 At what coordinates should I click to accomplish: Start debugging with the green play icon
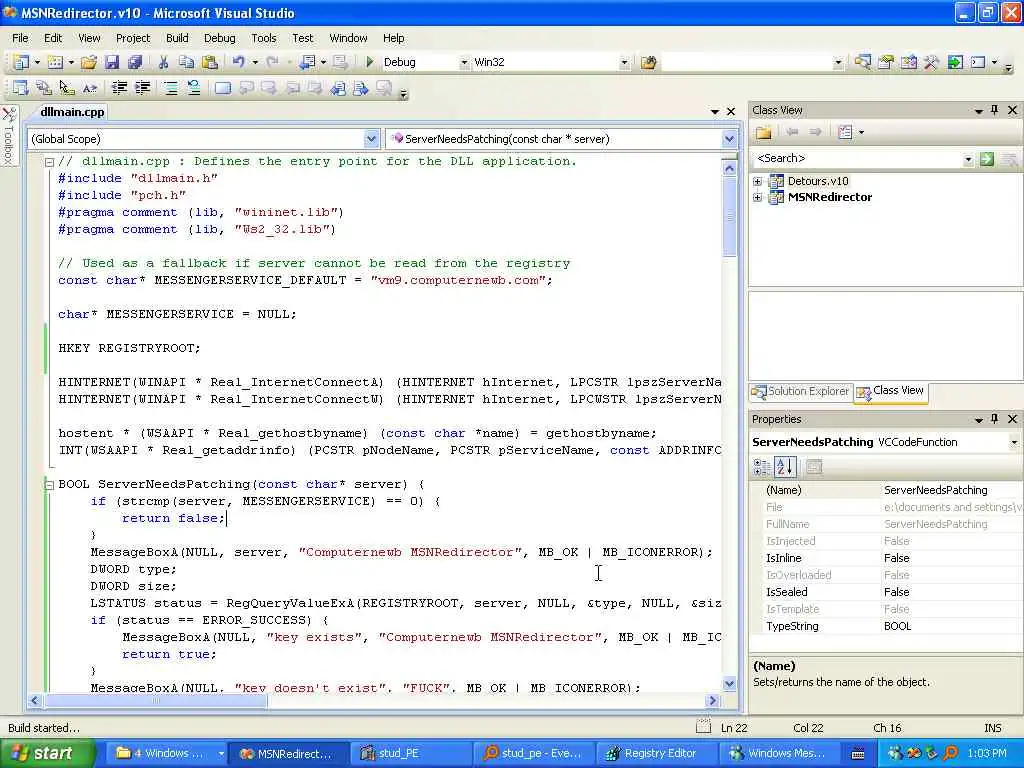(x=369, y=62)
